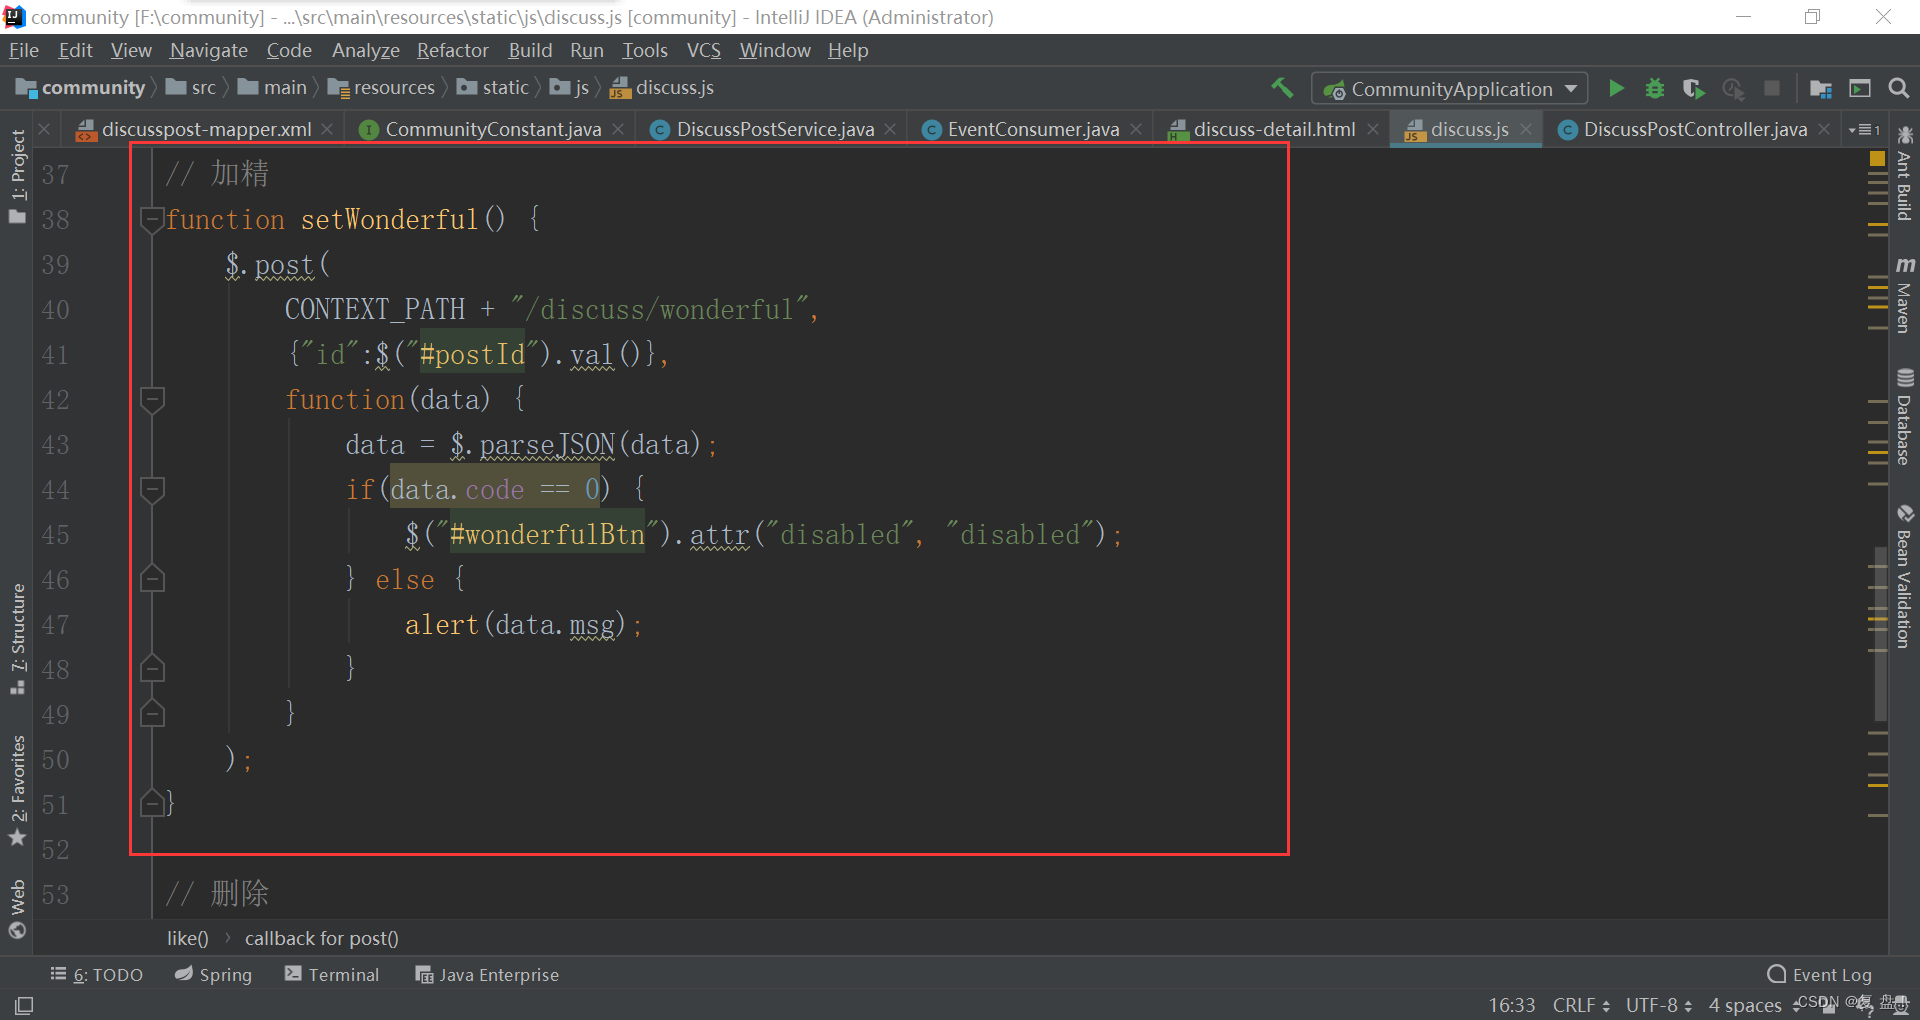Click line number 45 in the gutter
Viewport: 1920px width, 1020px height.
point(56,535)
